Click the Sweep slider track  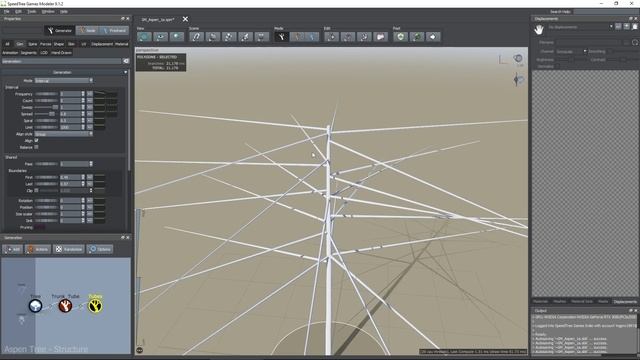pos(47,107)
